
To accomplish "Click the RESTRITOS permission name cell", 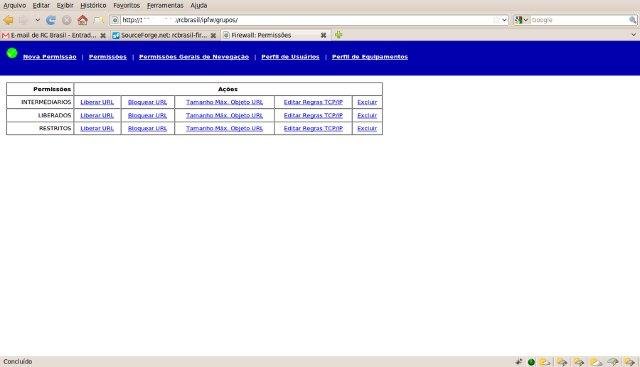I will click(40, 128).
